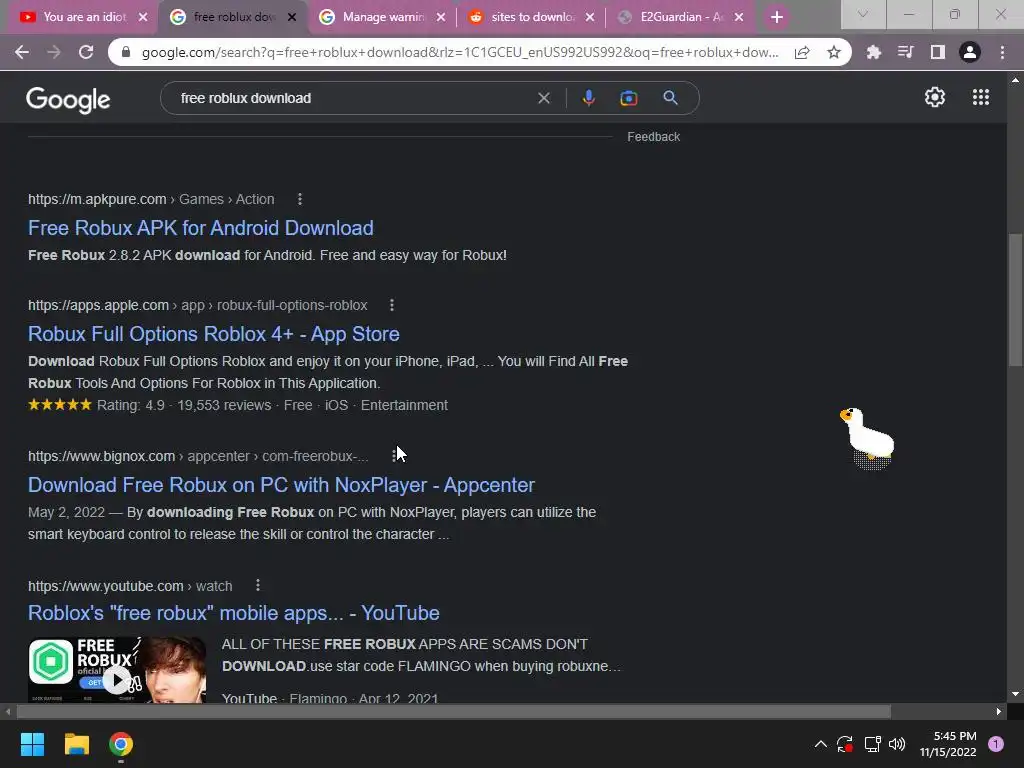1024x768 pixels.
Task: Go to Google home via logo
Action: tap(68, 99)
